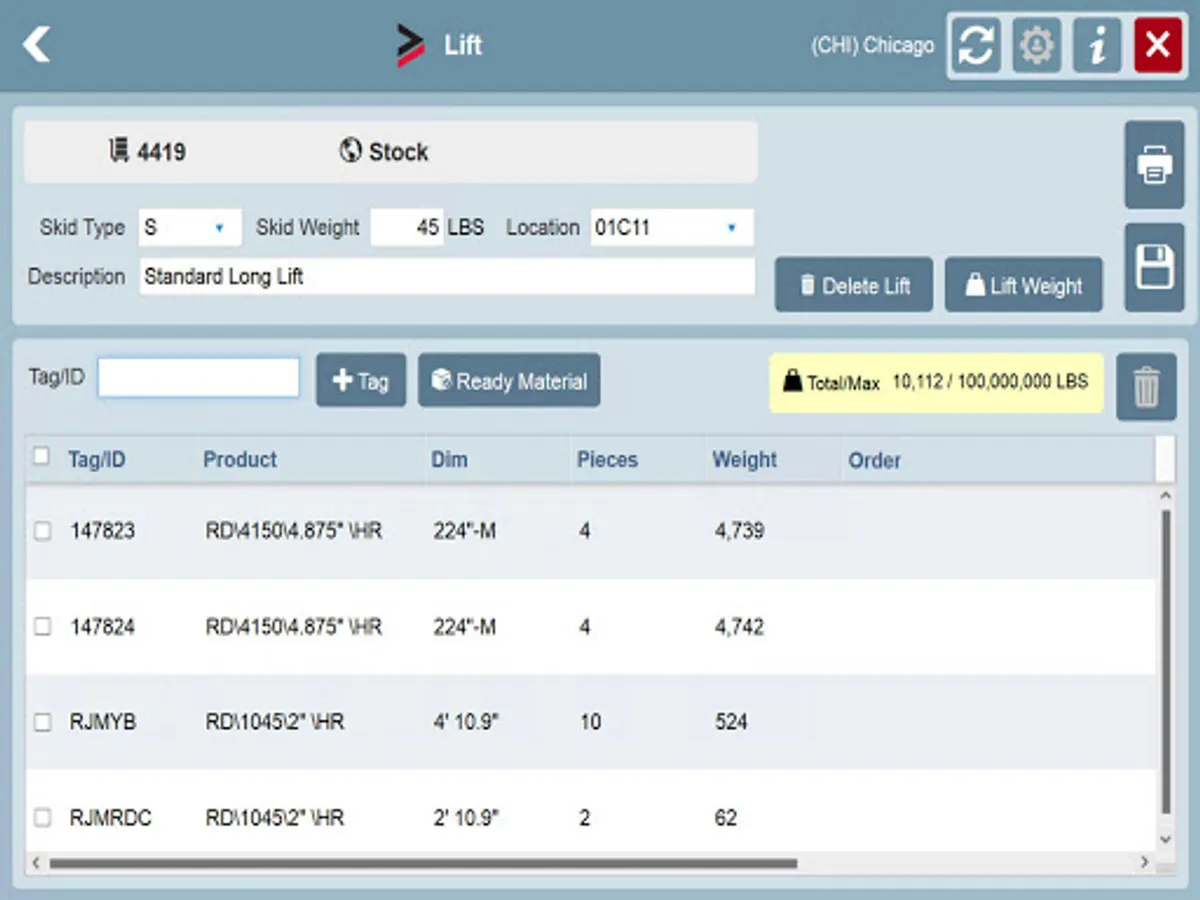Add tag with the + Tag button
This screenshot has height=900, width=1200.
click(x=361, y=380)
